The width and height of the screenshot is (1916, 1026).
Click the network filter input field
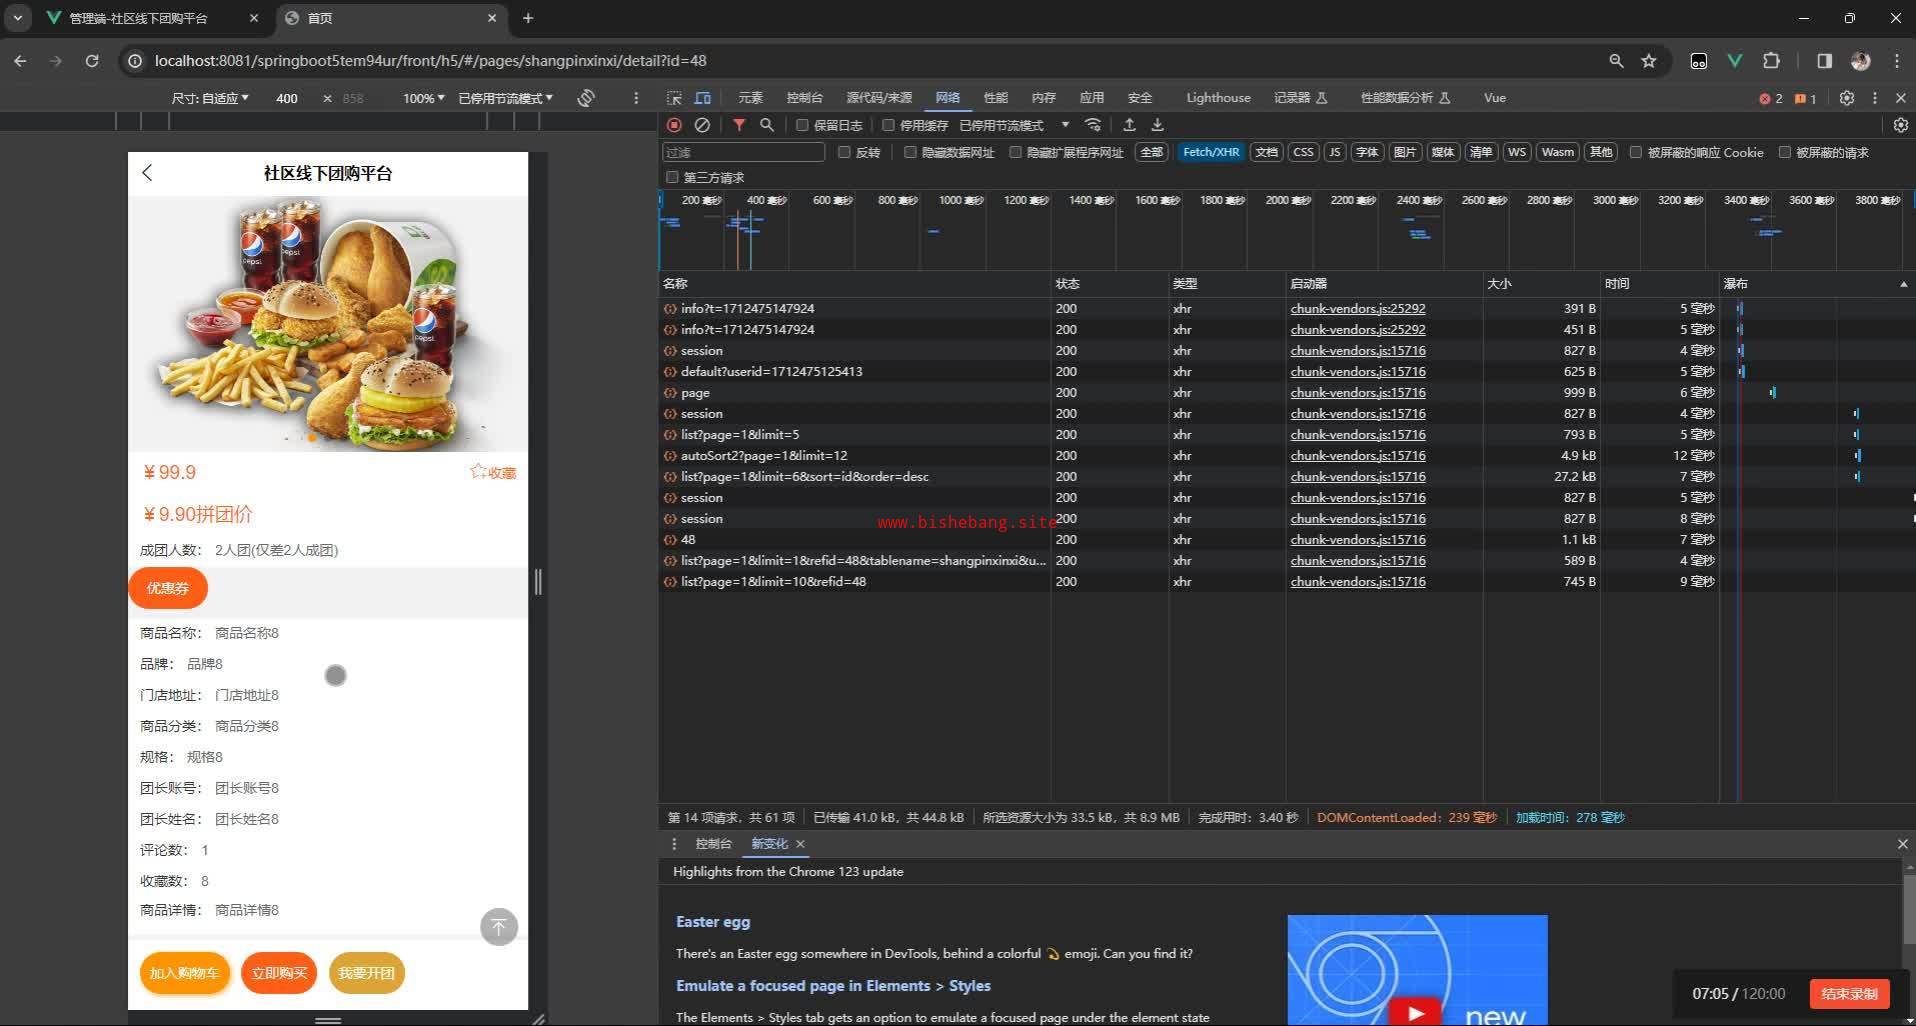coord(743,152)
